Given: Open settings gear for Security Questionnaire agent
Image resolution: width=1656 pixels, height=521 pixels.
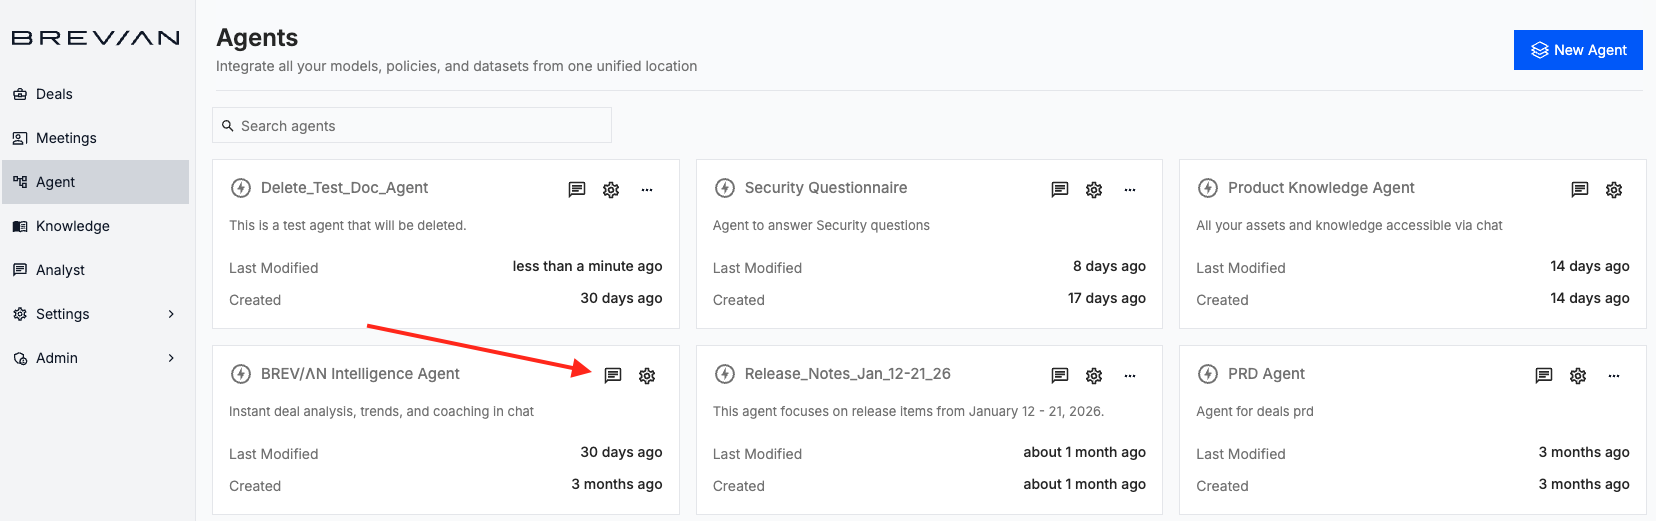Looking at the screenshot, I should click(x=1094, y=189).
